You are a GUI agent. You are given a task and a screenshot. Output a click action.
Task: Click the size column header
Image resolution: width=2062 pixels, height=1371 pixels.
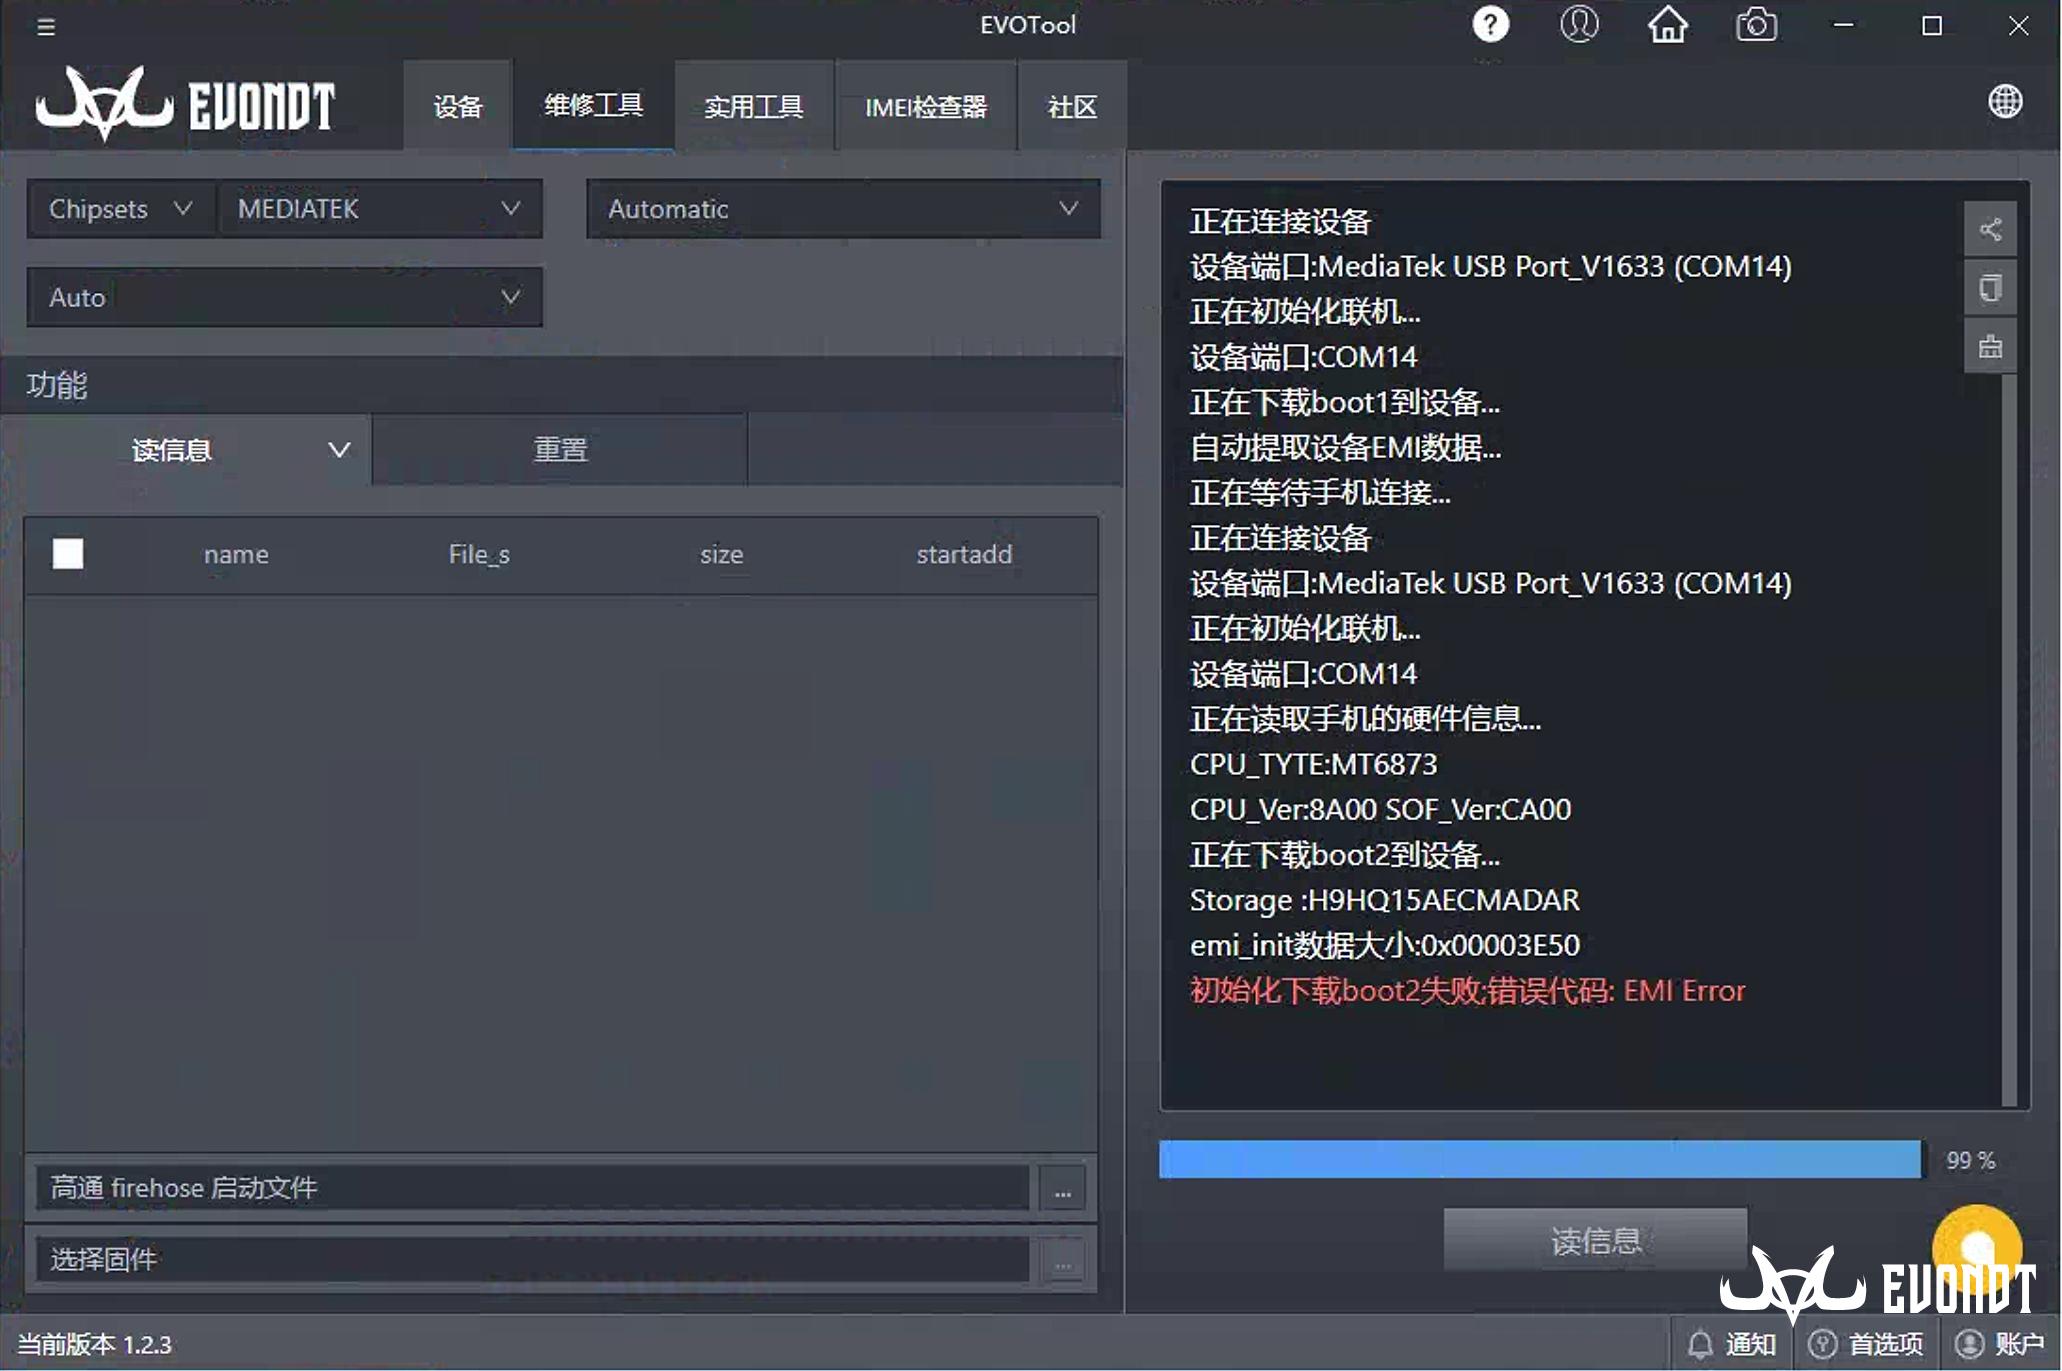click(x=721, y=554)
